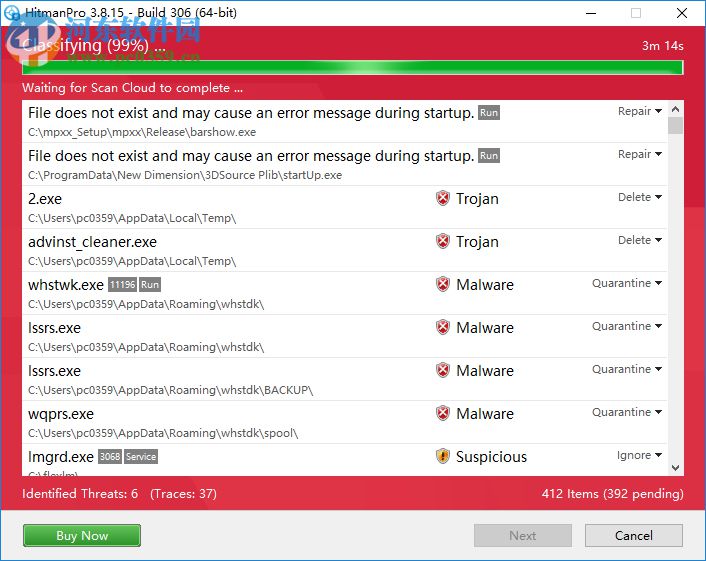706x561 pixels.
Task: Select the wqprs.exe file name
Action: tap(61, 414)
